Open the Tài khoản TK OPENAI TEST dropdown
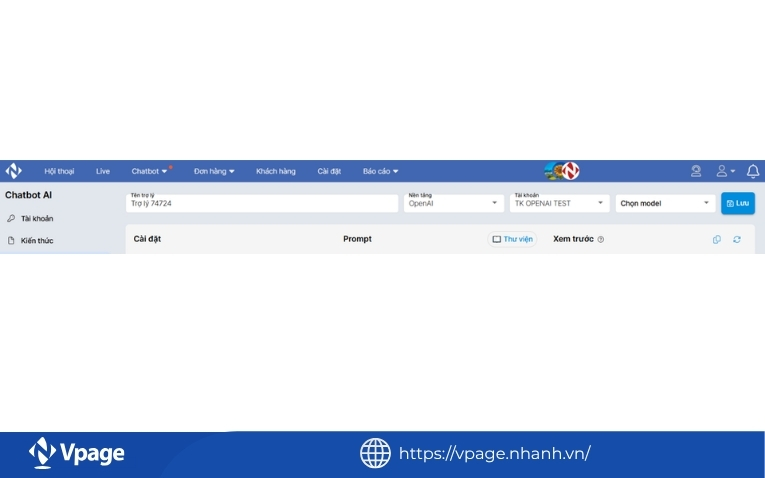The height and width of the screenshot is (478, 765). pyautogui.click(x=560, y=203)
